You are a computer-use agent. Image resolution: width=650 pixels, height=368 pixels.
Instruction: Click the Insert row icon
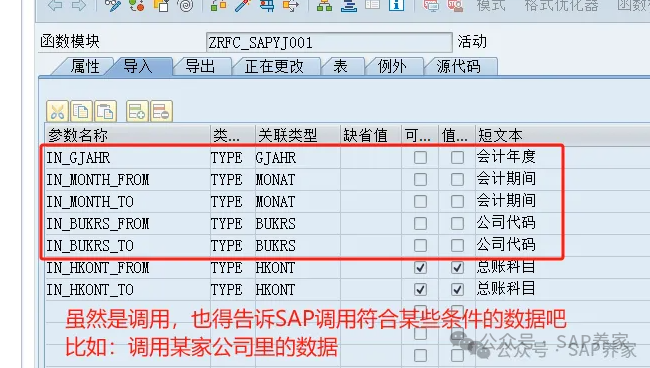pyautogui.click(x=137, y=111)
